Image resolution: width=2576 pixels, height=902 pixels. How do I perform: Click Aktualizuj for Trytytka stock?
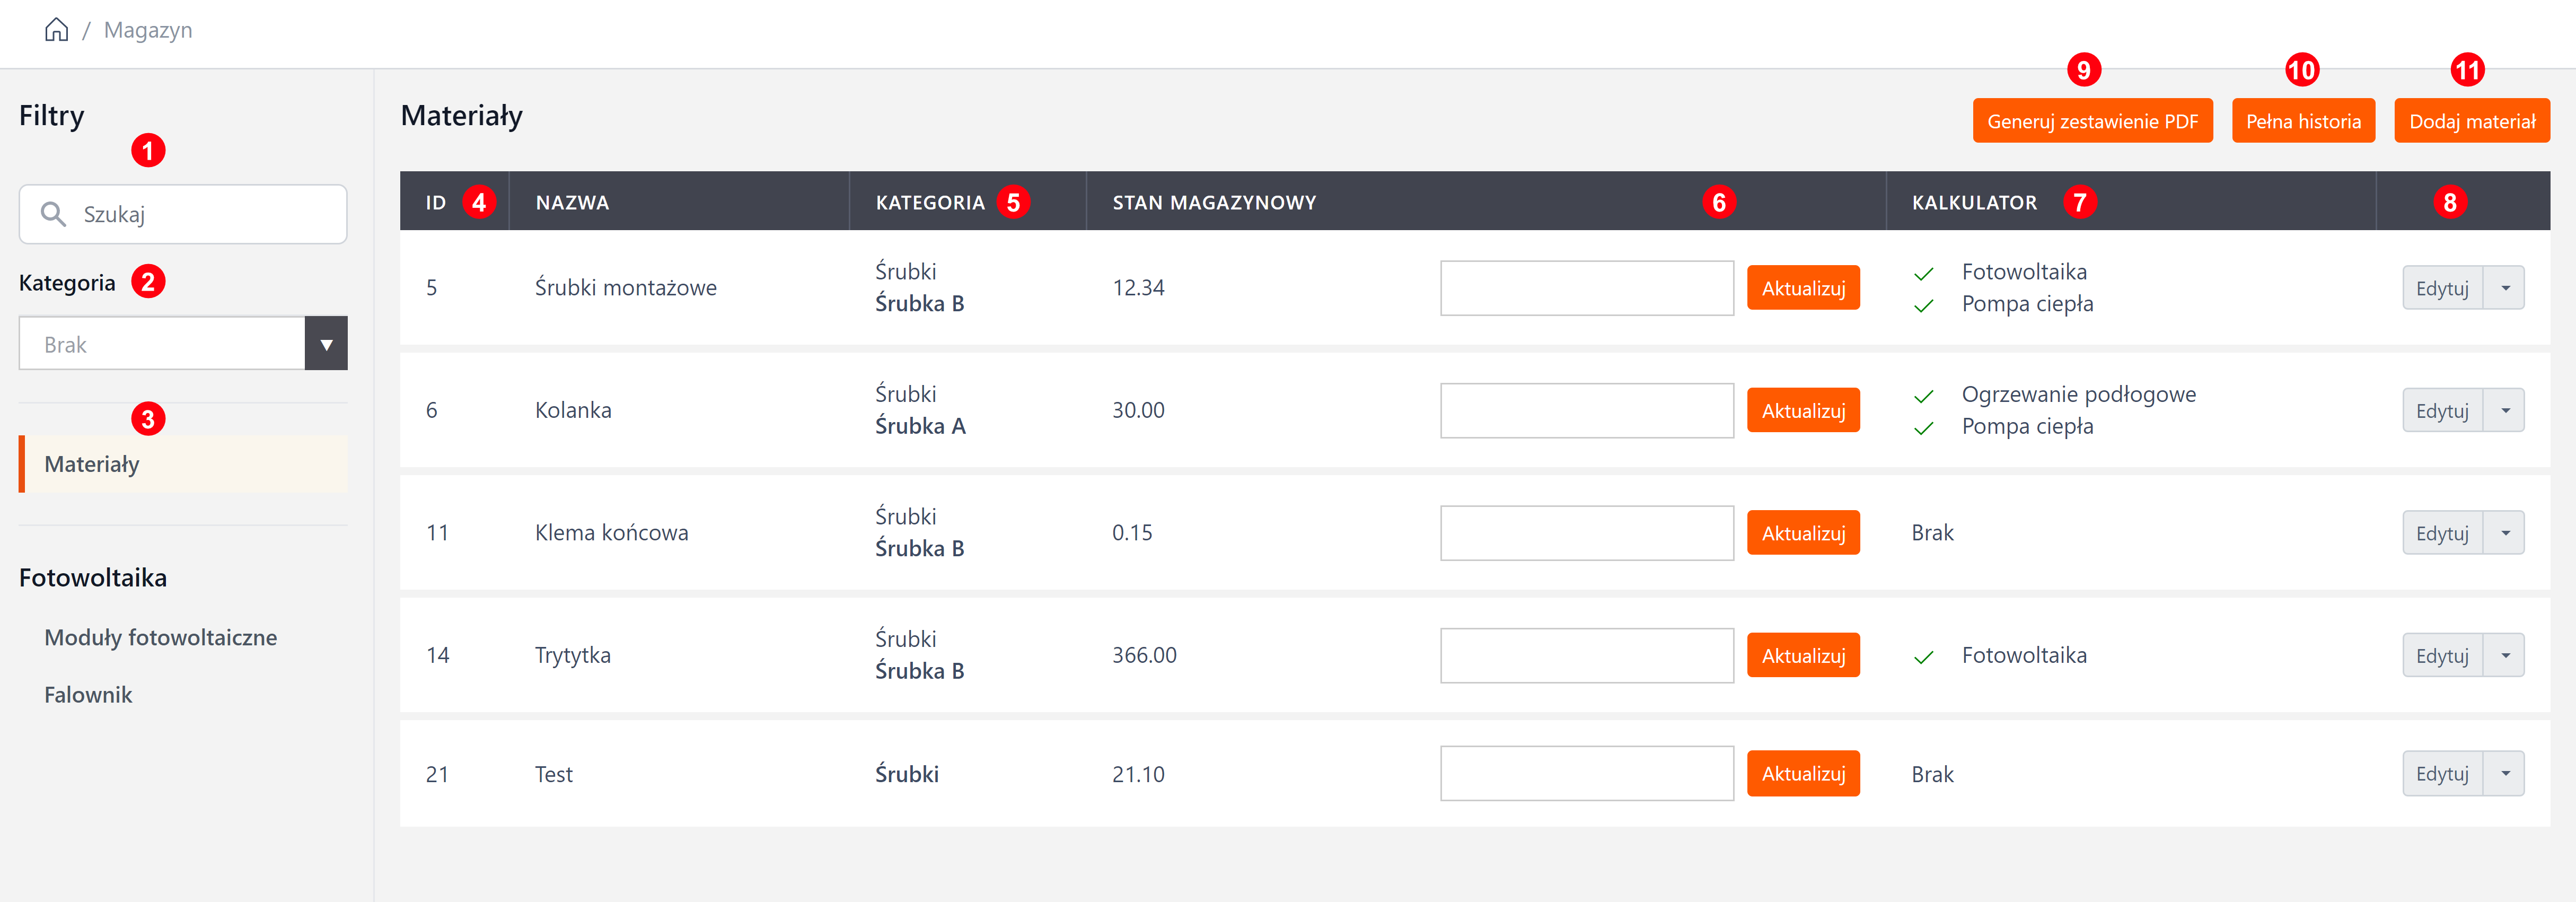1803,656
